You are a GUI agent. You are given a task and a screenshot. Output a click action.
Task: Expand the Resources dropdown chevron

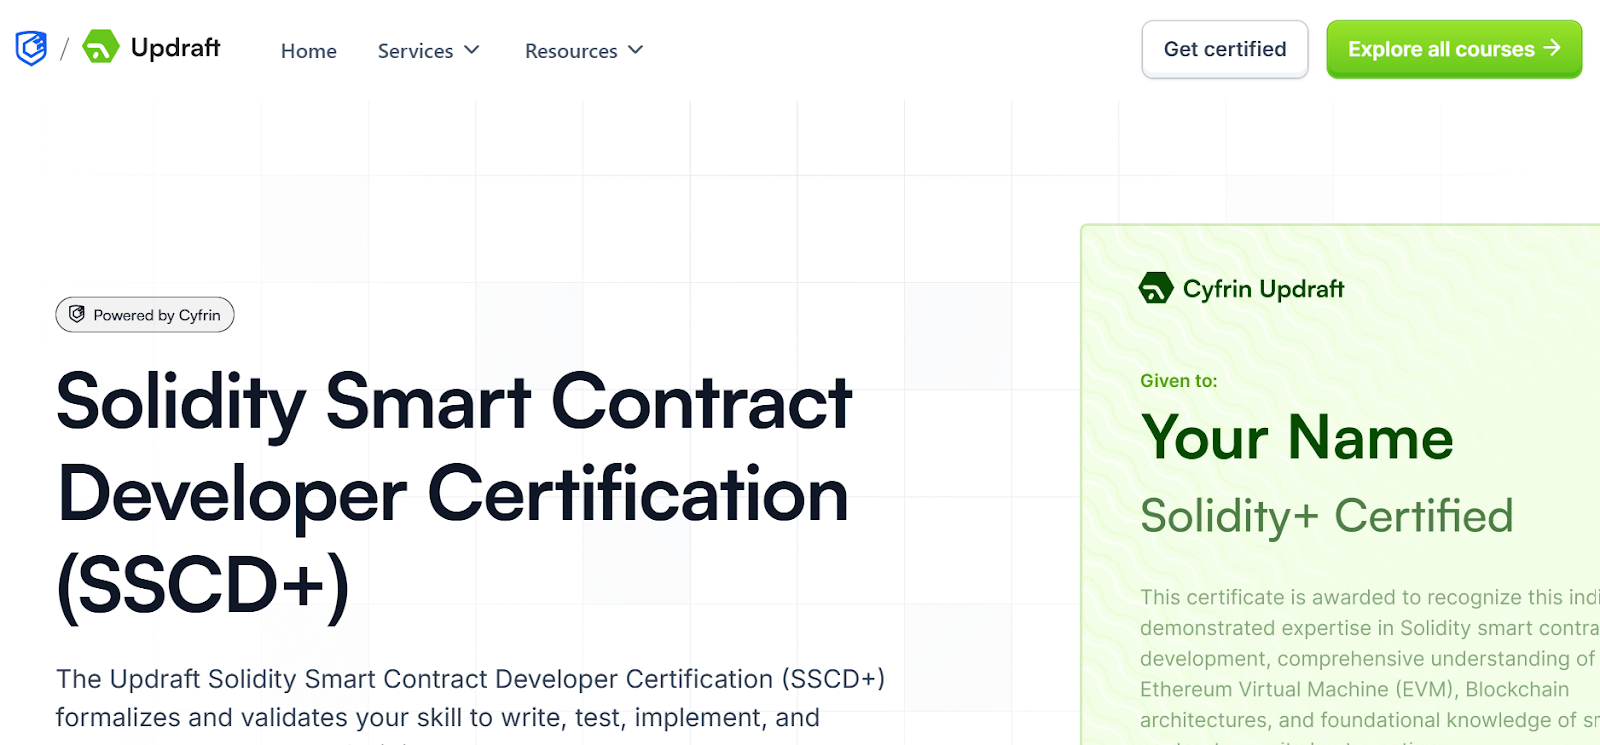point(635,50)
